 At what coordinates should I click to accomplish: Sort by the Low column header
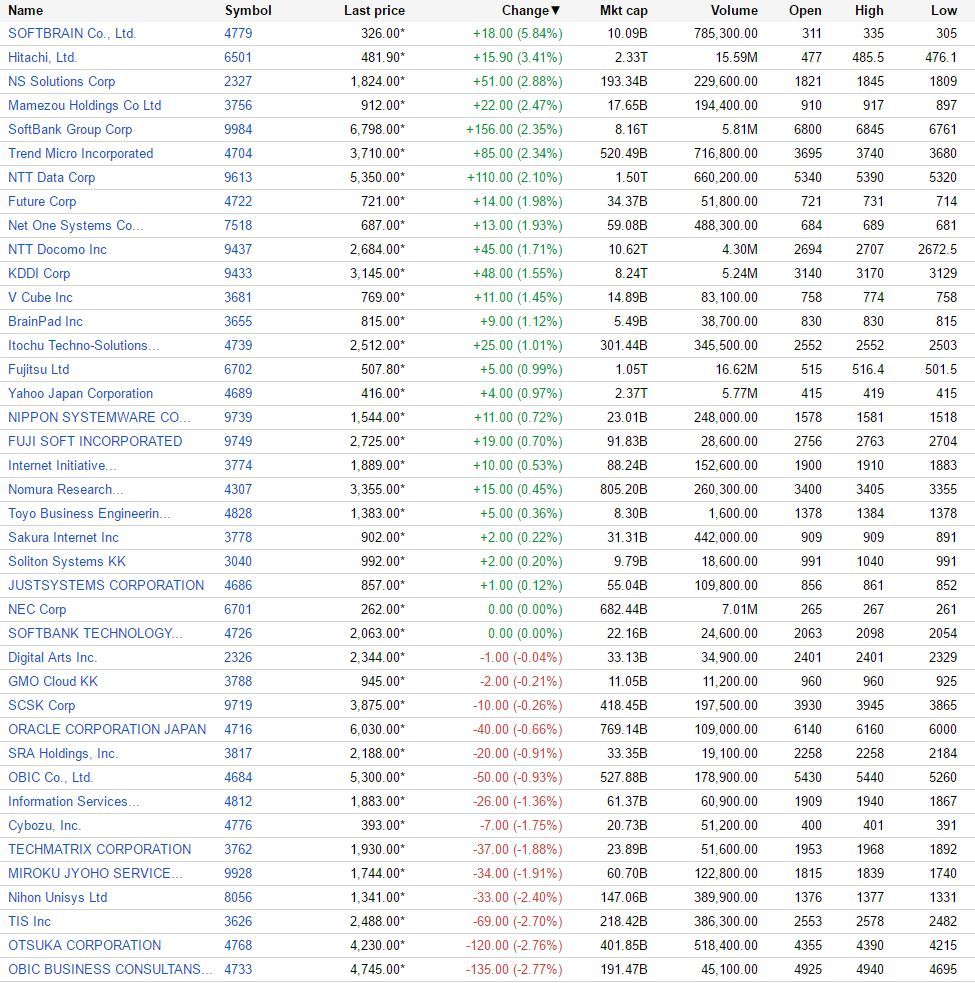click(944, 11)
